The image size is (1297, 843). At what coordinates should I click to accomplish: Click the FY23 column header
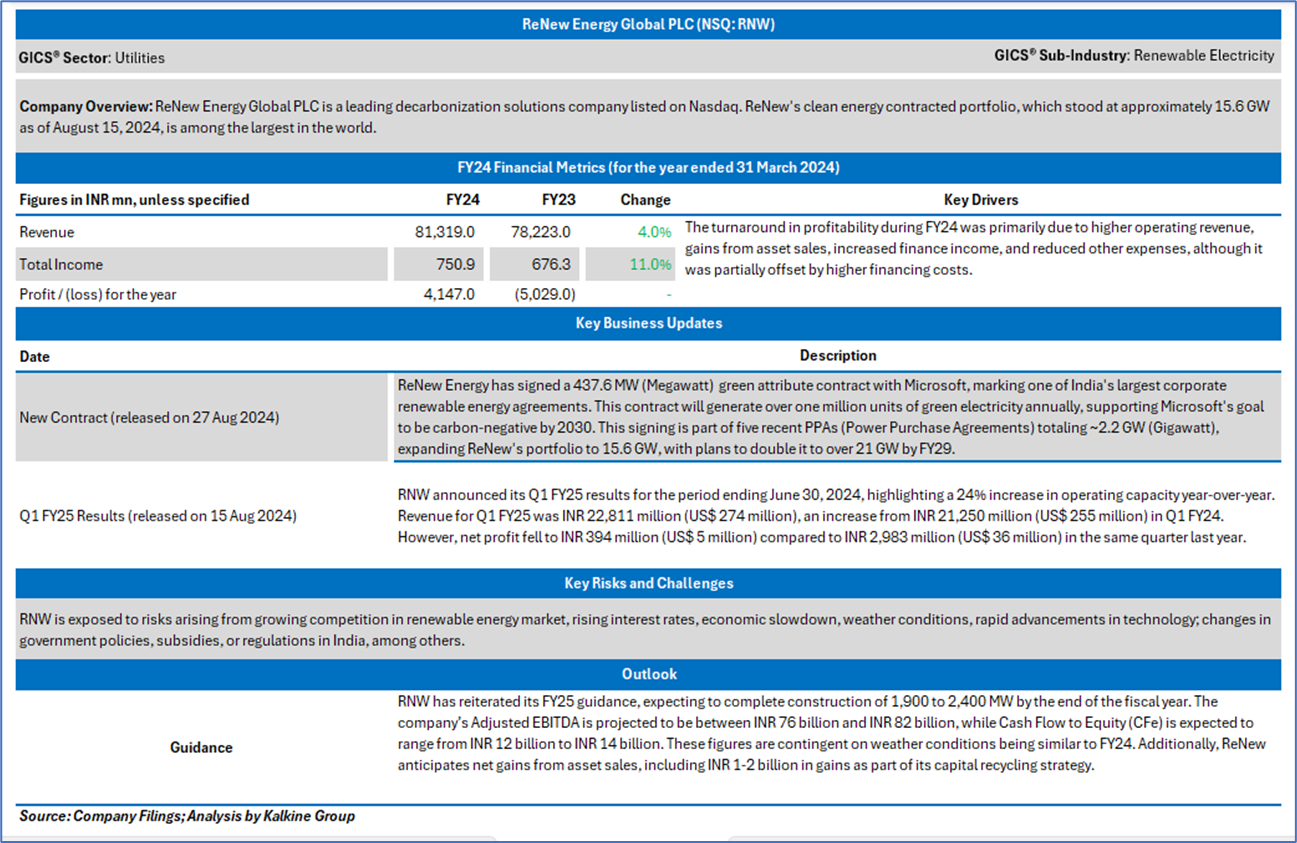pyautogui.click(x=558, y=200)
